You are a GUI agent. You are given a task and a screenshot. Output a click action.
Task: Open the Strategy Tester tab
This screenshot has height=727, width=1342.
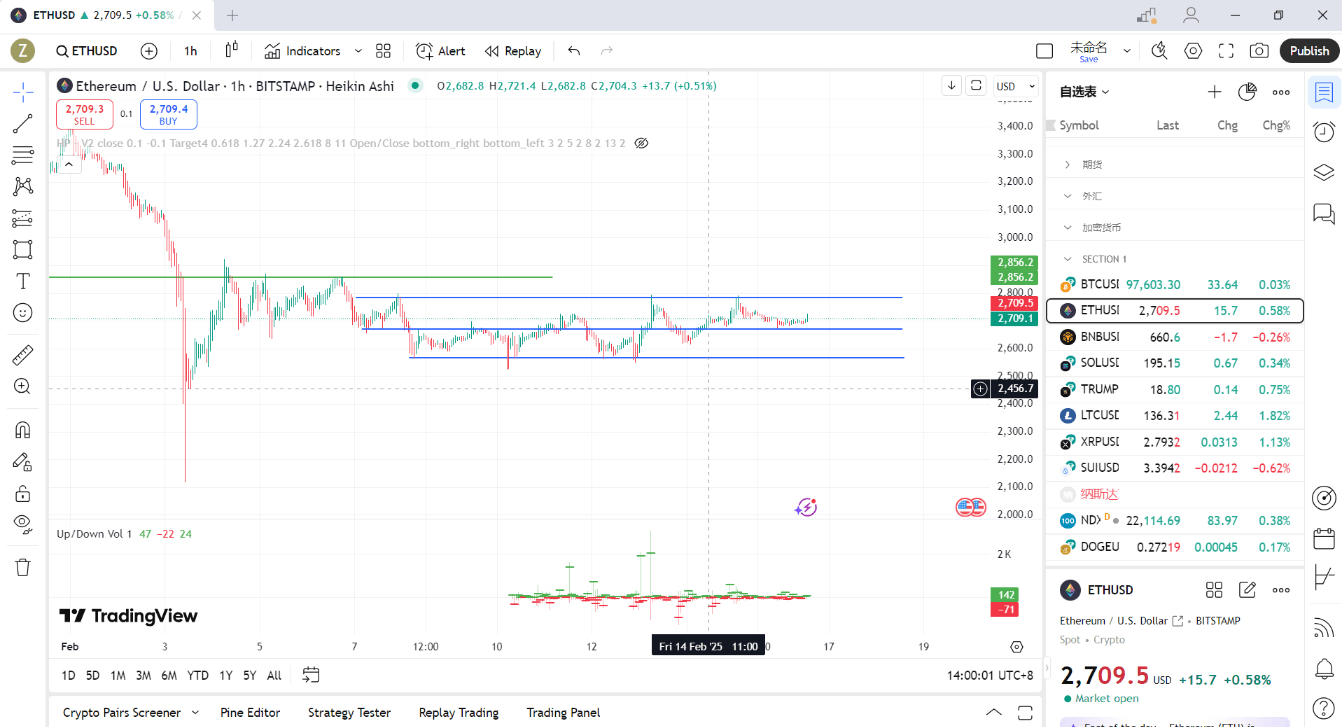[349, 713]
